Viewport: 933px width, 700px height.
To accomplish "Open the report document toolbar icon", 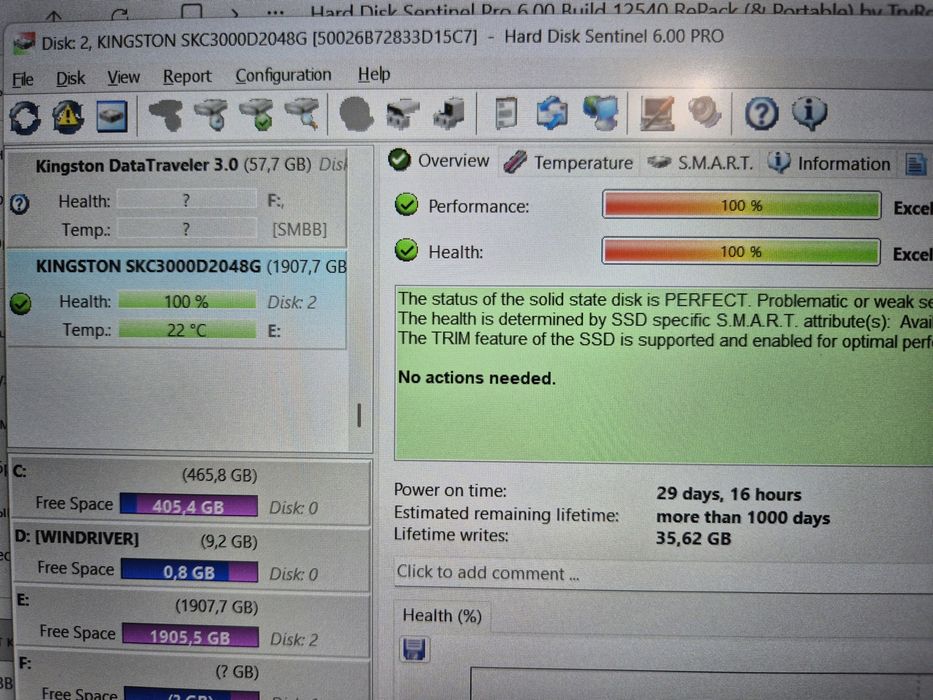I will (x=506, y=112).
